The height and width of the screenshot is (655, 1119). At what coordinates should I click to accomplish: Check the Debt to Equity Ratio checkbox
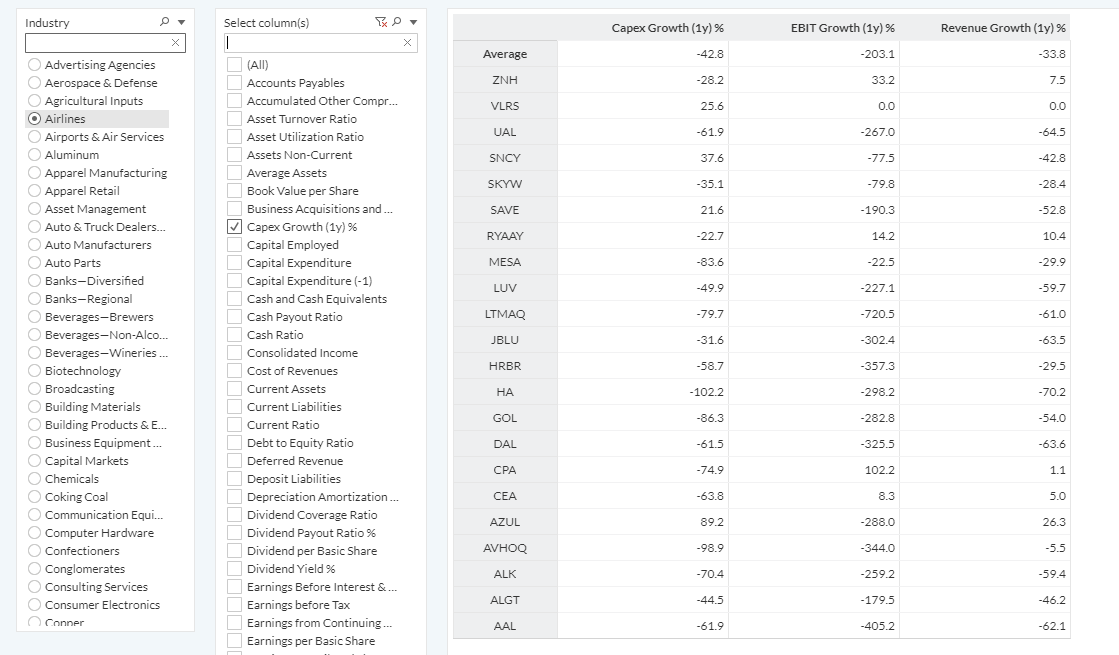[234, 442]
